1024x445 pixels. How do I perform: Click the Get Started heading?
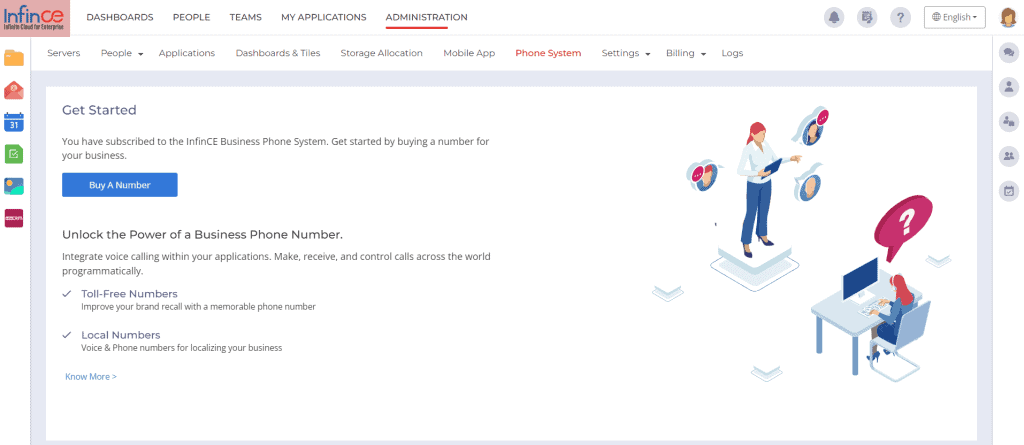tap(99, 110)
